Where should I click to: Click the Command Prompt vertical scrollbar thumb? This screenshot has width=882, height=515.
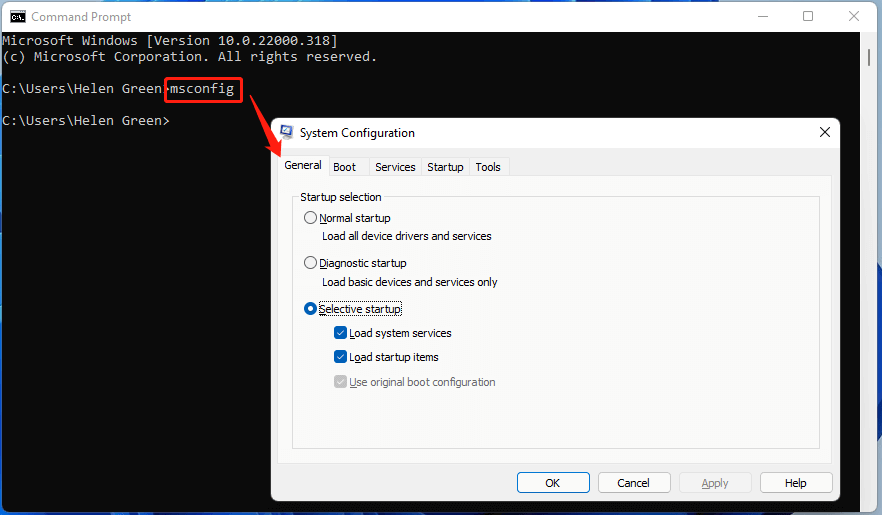click(869, 57)
